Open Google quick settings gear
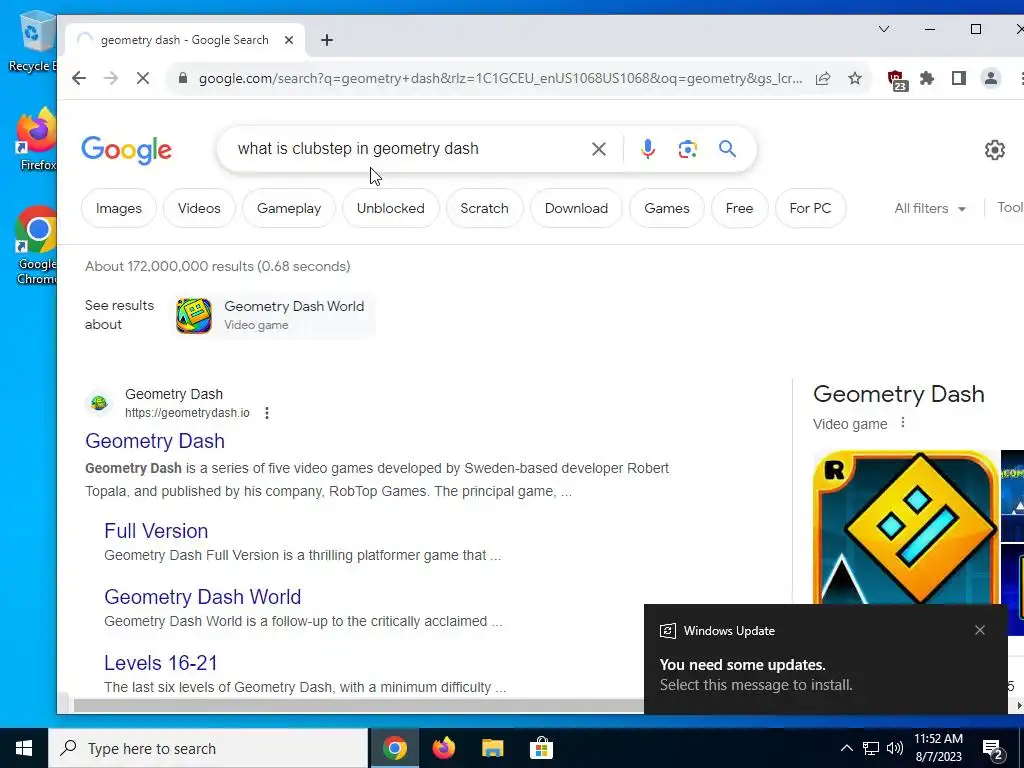 click(x=994, y=150)
